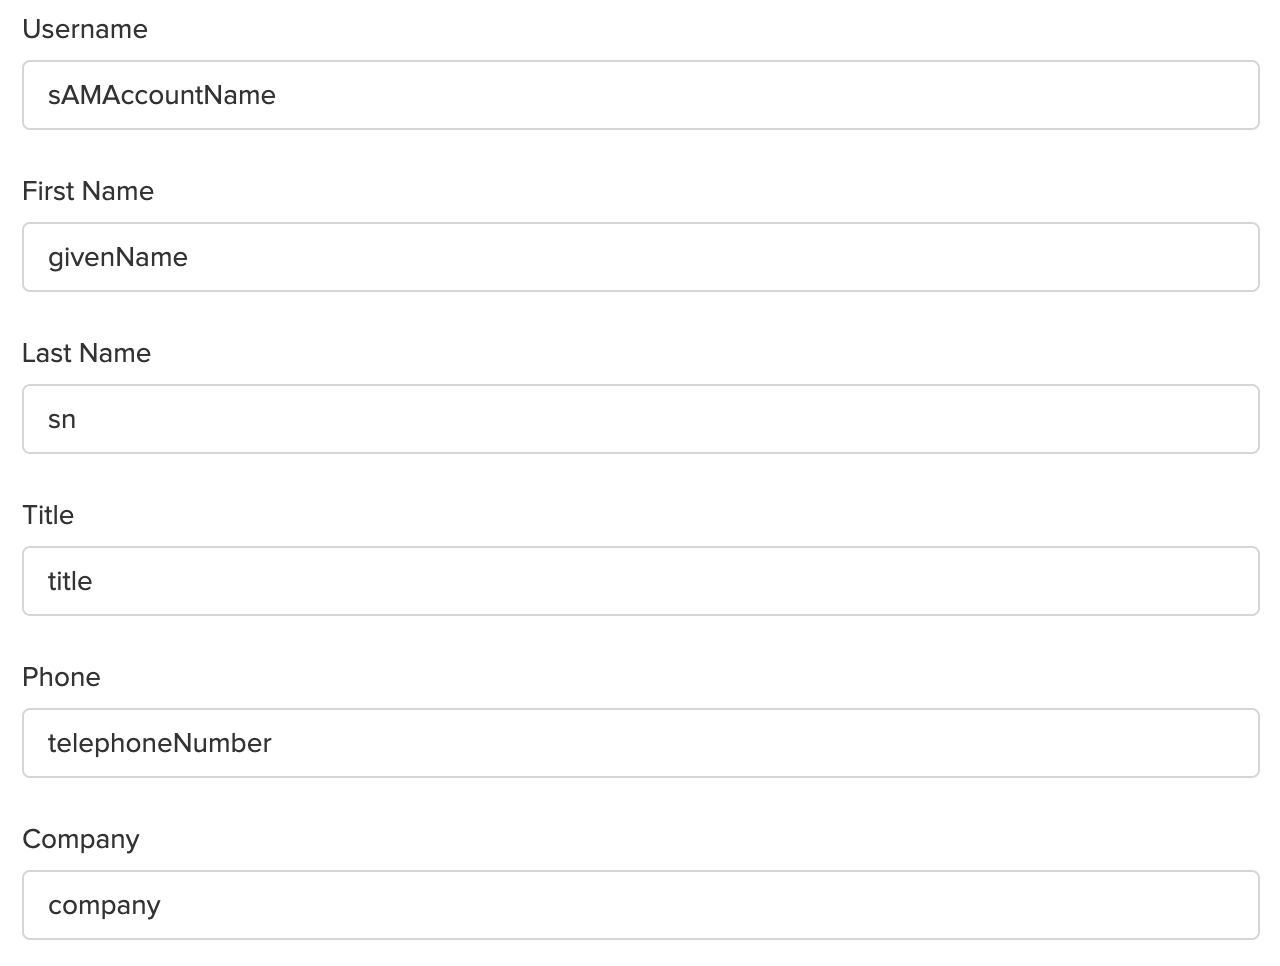The height and width of the screenshot is (966, 1280).
Task: Click the Username label text
Action: (85, 30)
